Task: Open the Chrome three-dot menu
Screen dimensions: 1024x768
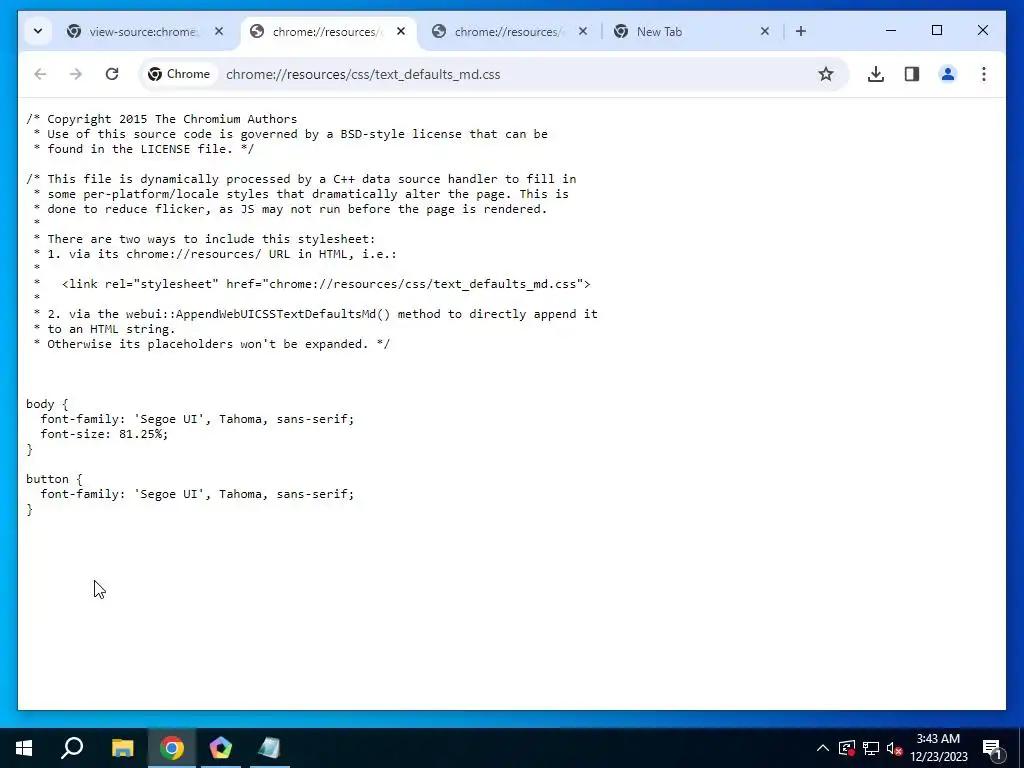Action: click(x=984, y=74)
